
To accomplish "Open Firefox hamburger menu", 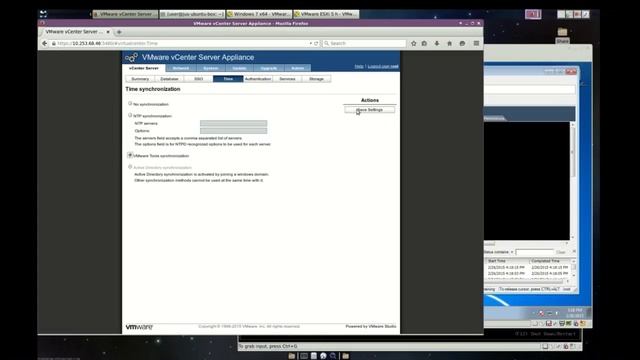I will [476, 43].
